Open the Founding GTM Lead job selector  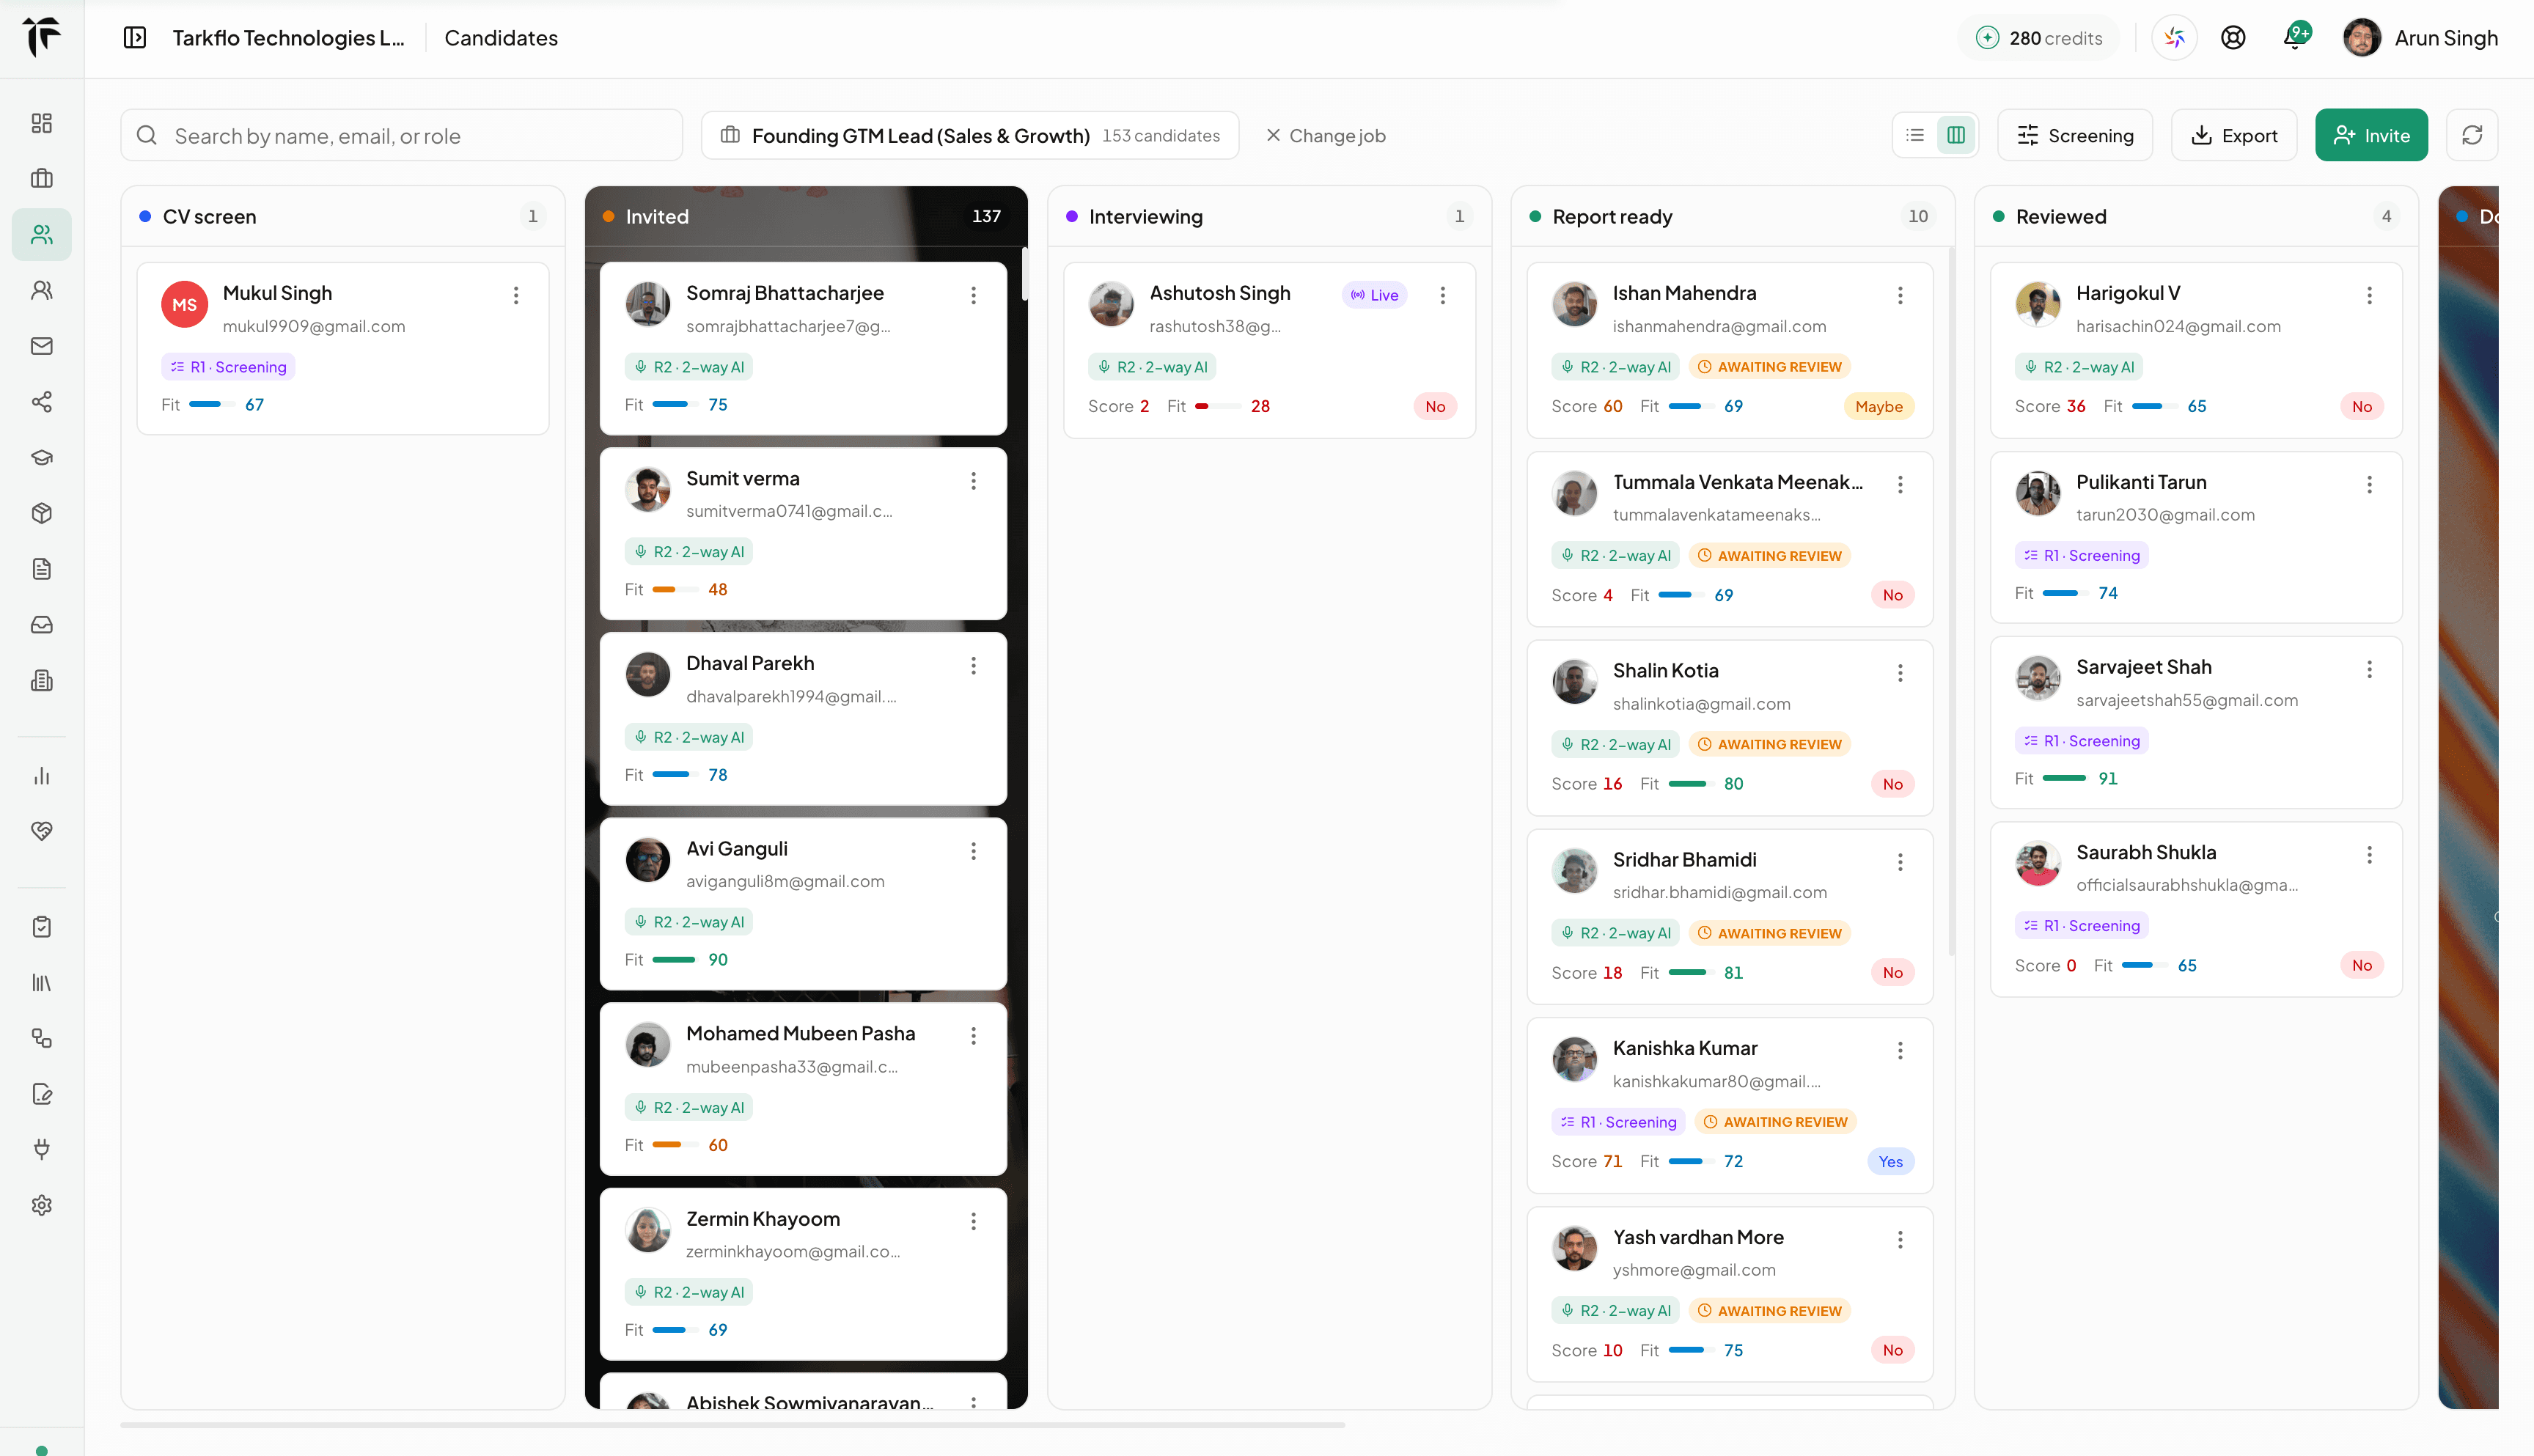pyautogui.click(x=970, y=135)
